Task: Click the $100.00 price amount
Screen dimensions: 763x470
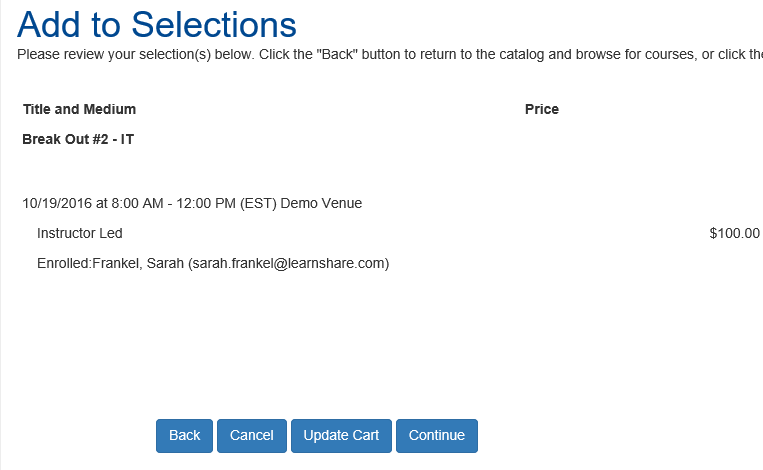Action: pyautogui.click(x=734, y=233)
